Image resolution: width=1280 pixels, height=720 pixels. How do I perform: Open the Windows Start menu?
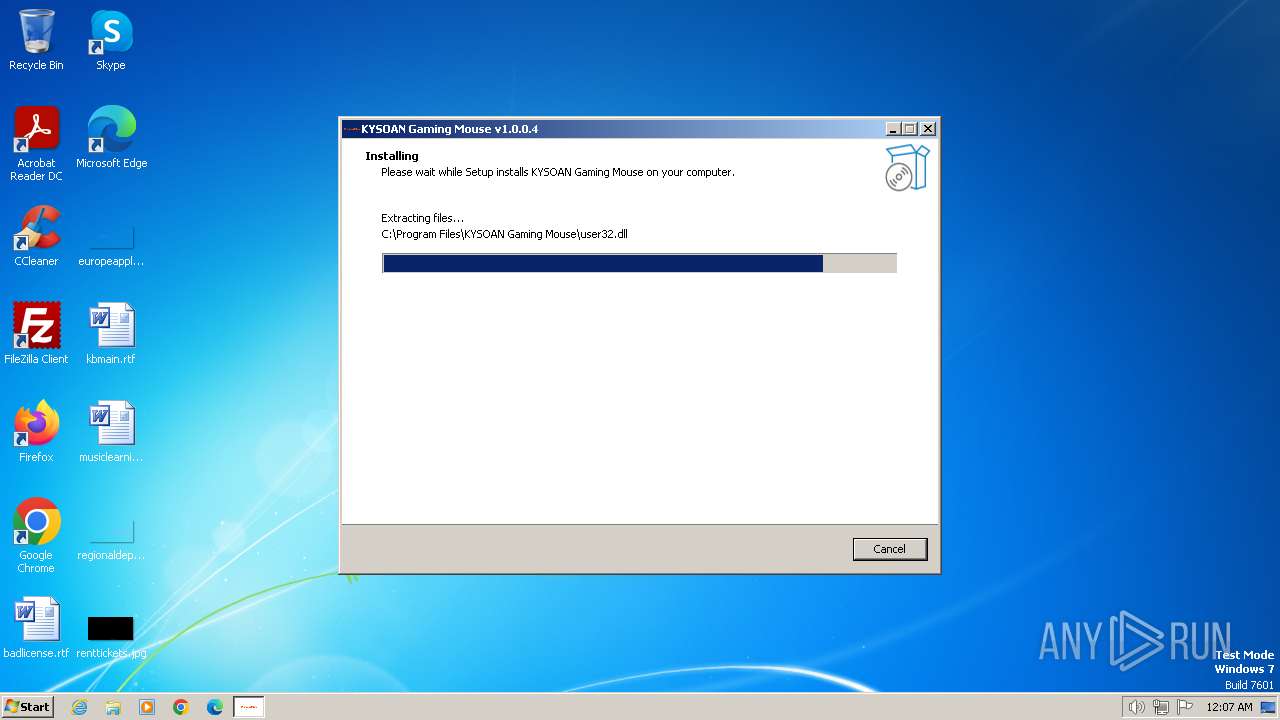[27, 706]
